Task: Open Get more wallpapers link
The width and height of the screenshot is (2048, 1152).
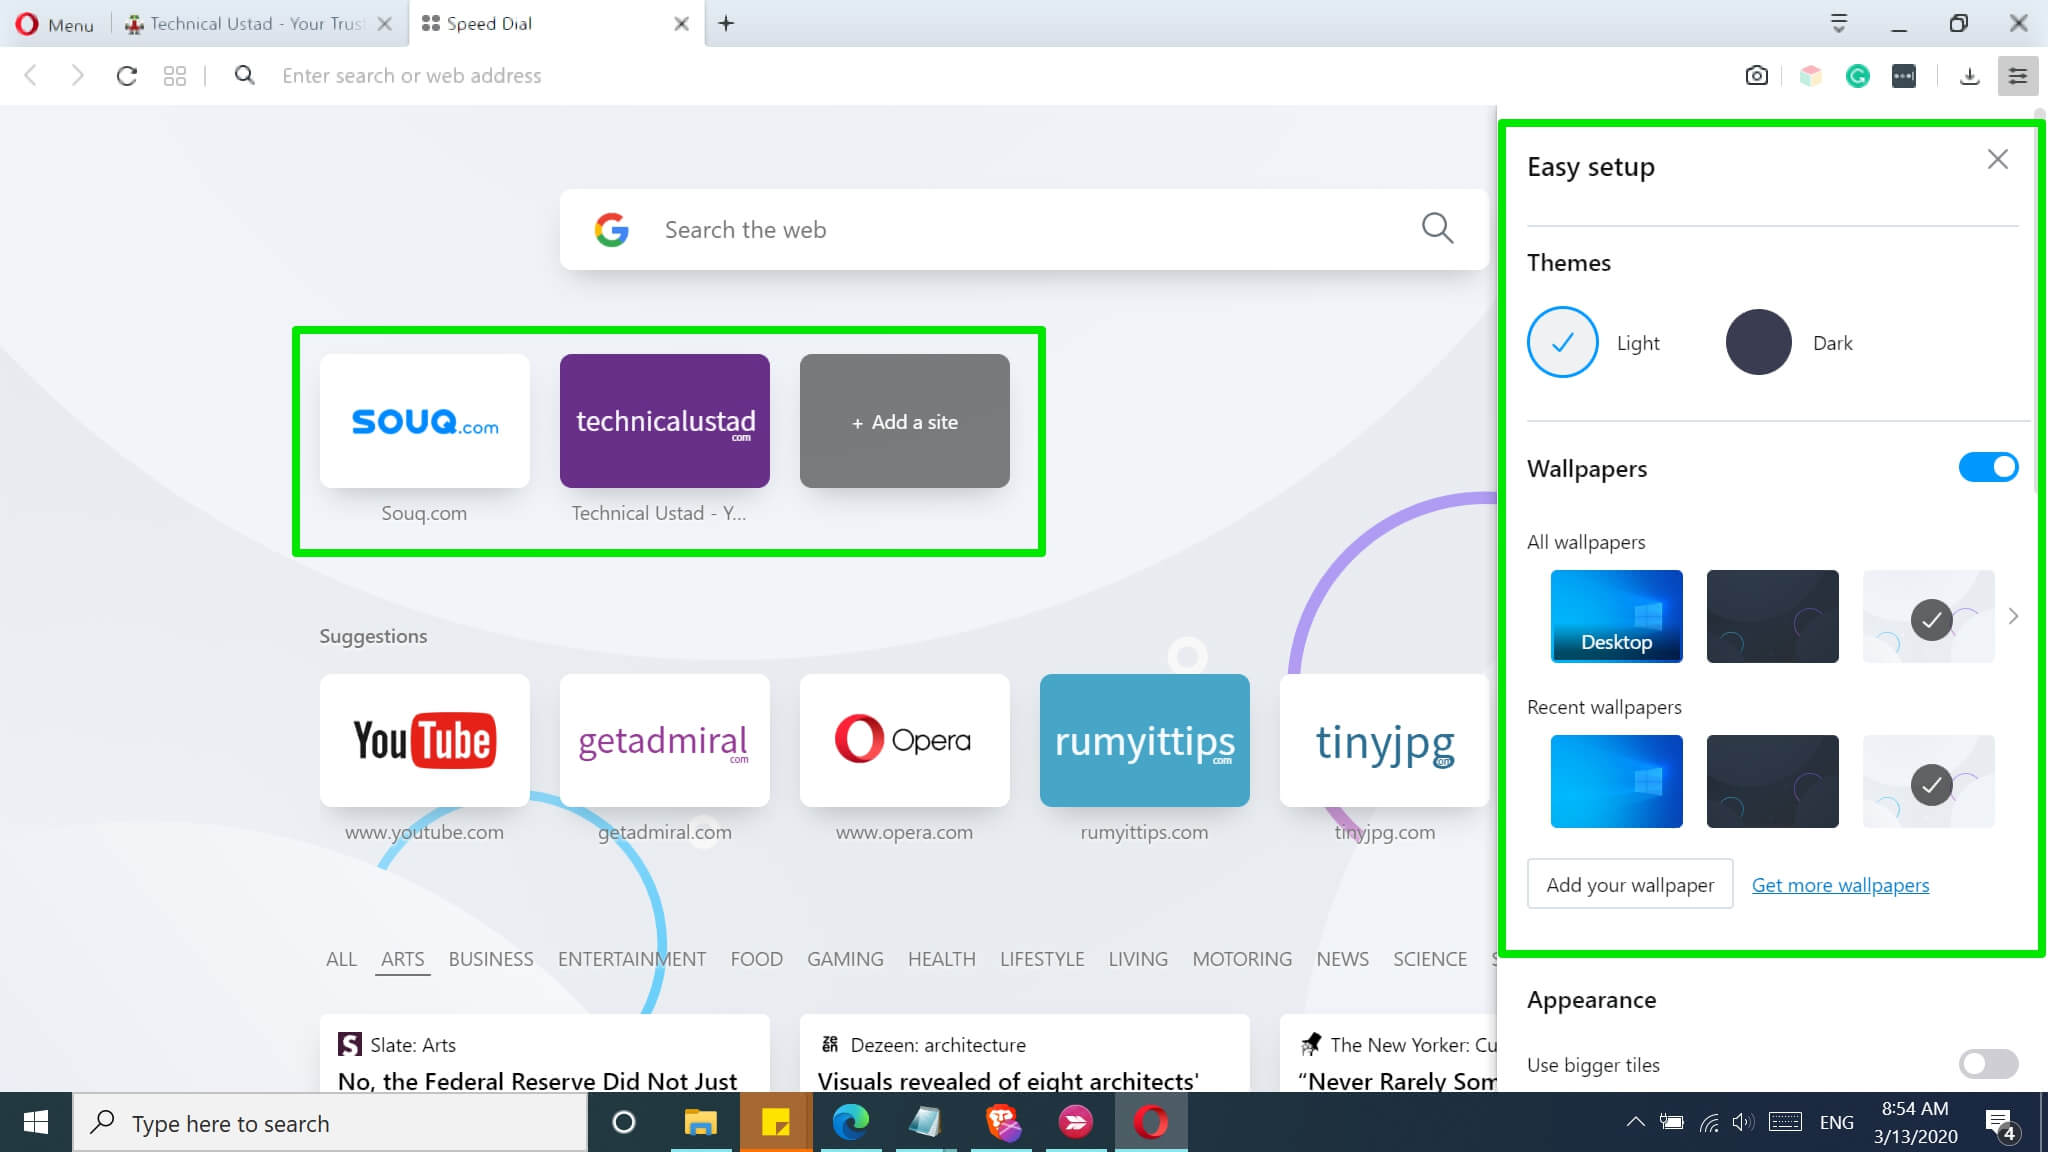Action: click(x=1840, y=885)
